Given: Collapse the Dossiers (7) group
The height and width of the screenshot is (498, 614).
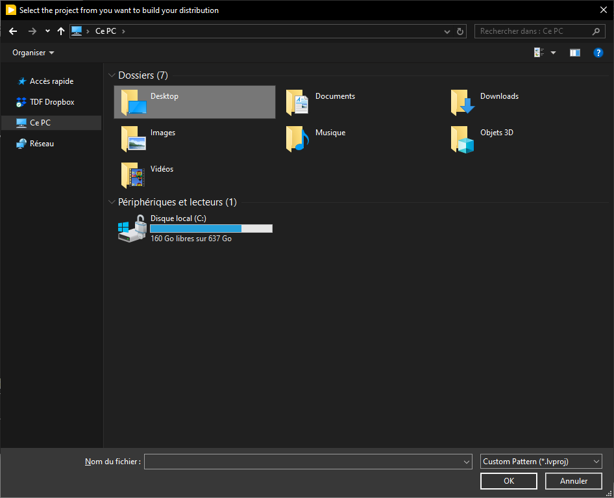Looking at the screenshot, I should click(112, 75).
